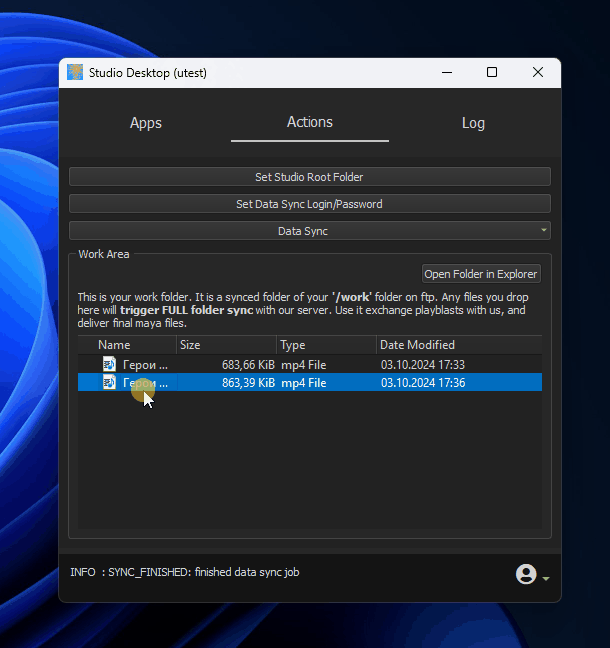
Task: Click Open Folder in Explorer
Action: (481, 274)
